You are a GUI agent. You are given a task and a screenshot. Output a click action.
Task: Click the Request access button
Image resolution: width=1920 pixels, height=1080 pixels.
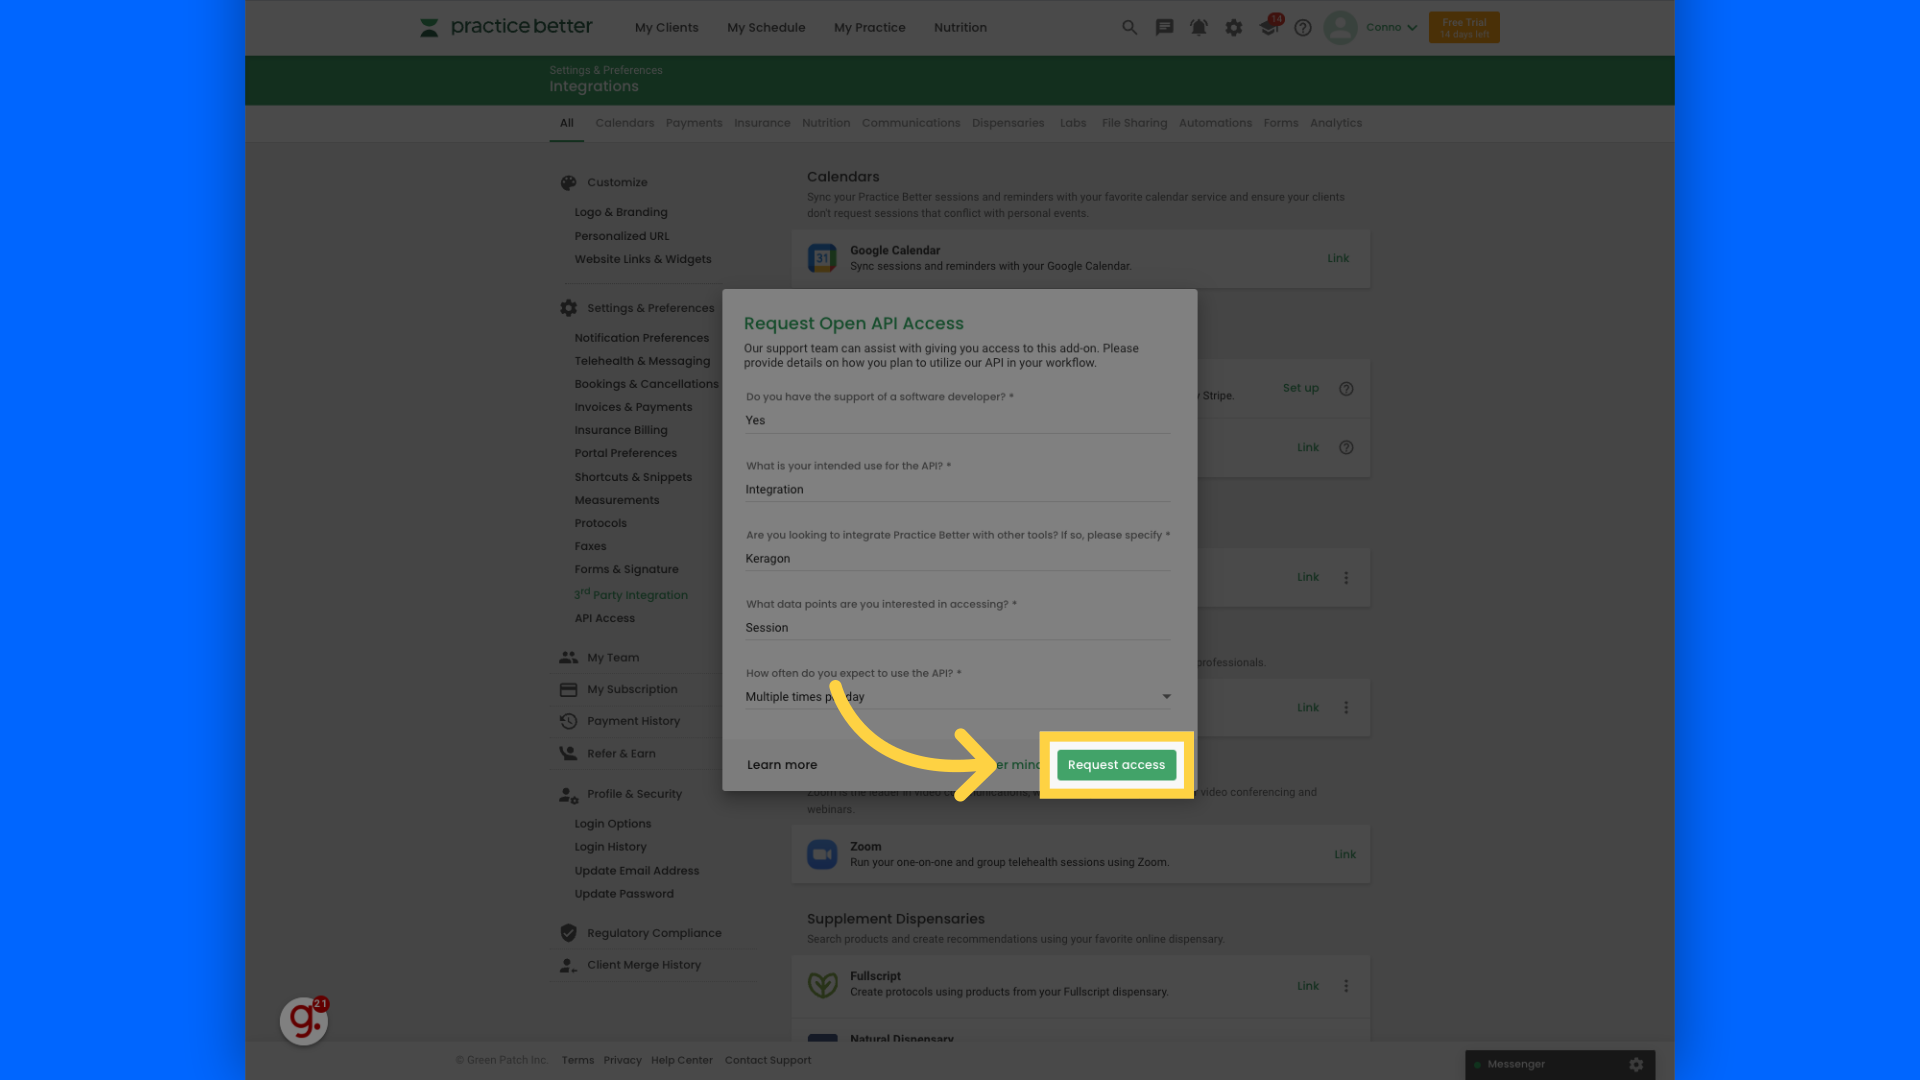[1116, 765]
